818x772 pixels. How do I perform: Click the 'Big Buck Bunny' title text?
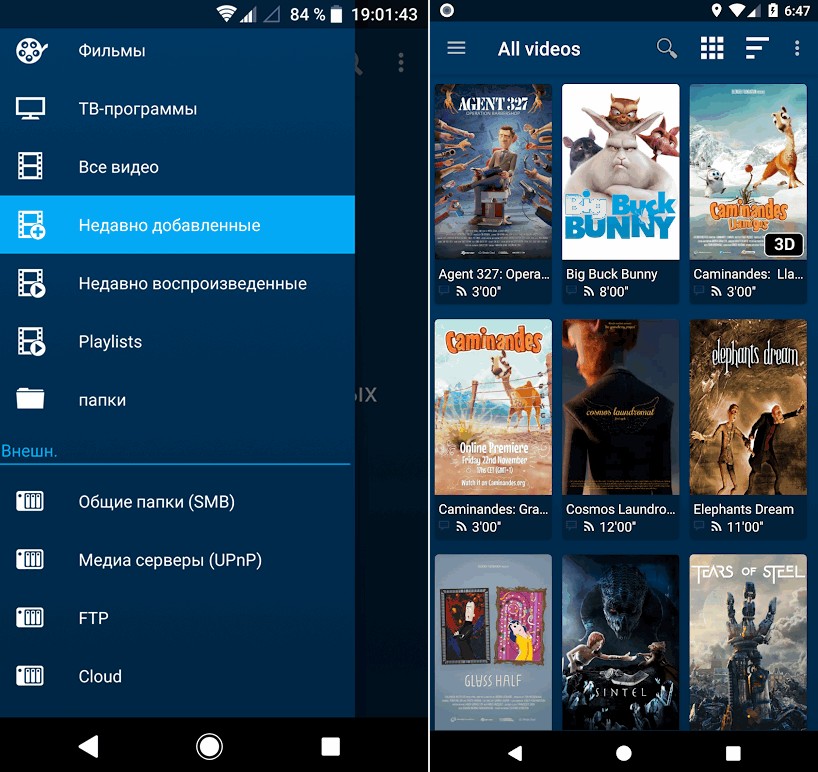[611, 274]
